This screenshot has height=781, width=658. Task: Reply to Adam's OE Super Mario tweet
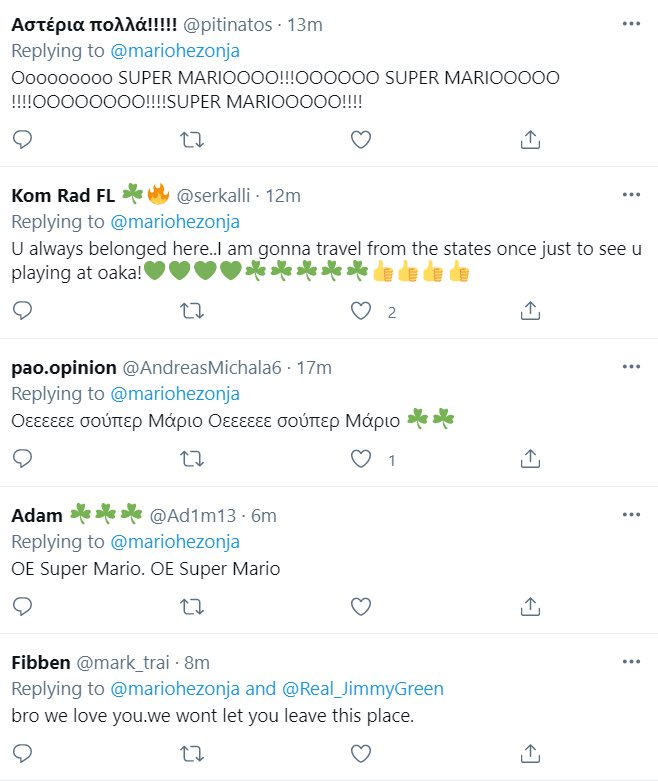[x=22, y=606]
